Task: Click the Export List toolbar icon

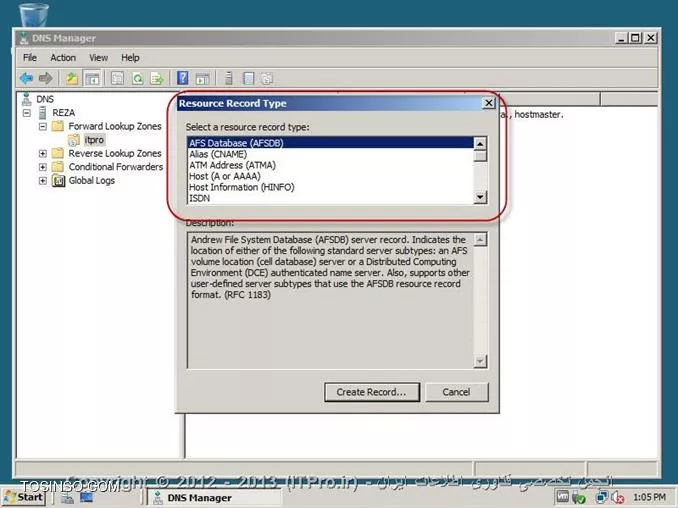Action: pos(157,78)
